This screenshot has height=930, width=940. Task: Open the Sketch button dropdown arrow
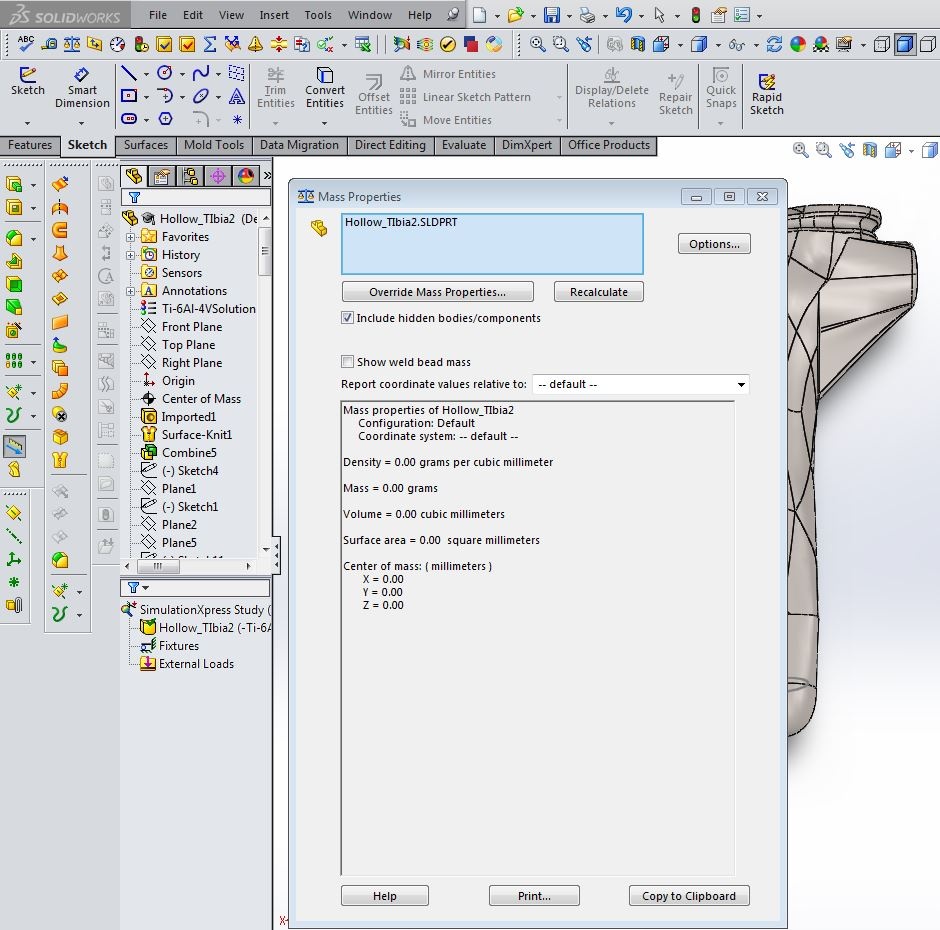[28, 123]
